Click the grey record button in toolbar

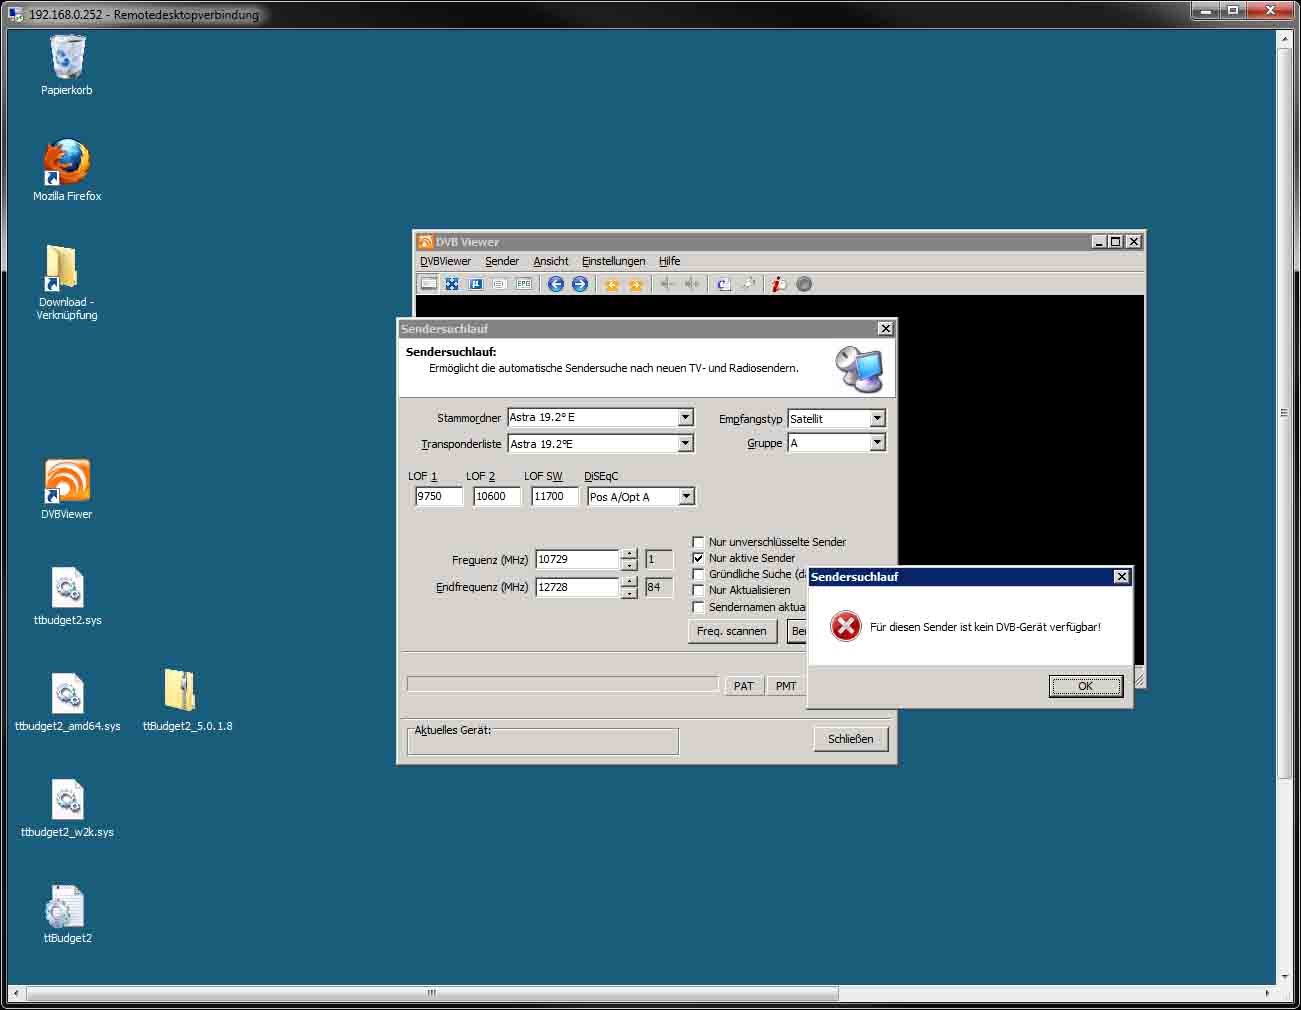(x=804, y=284)
